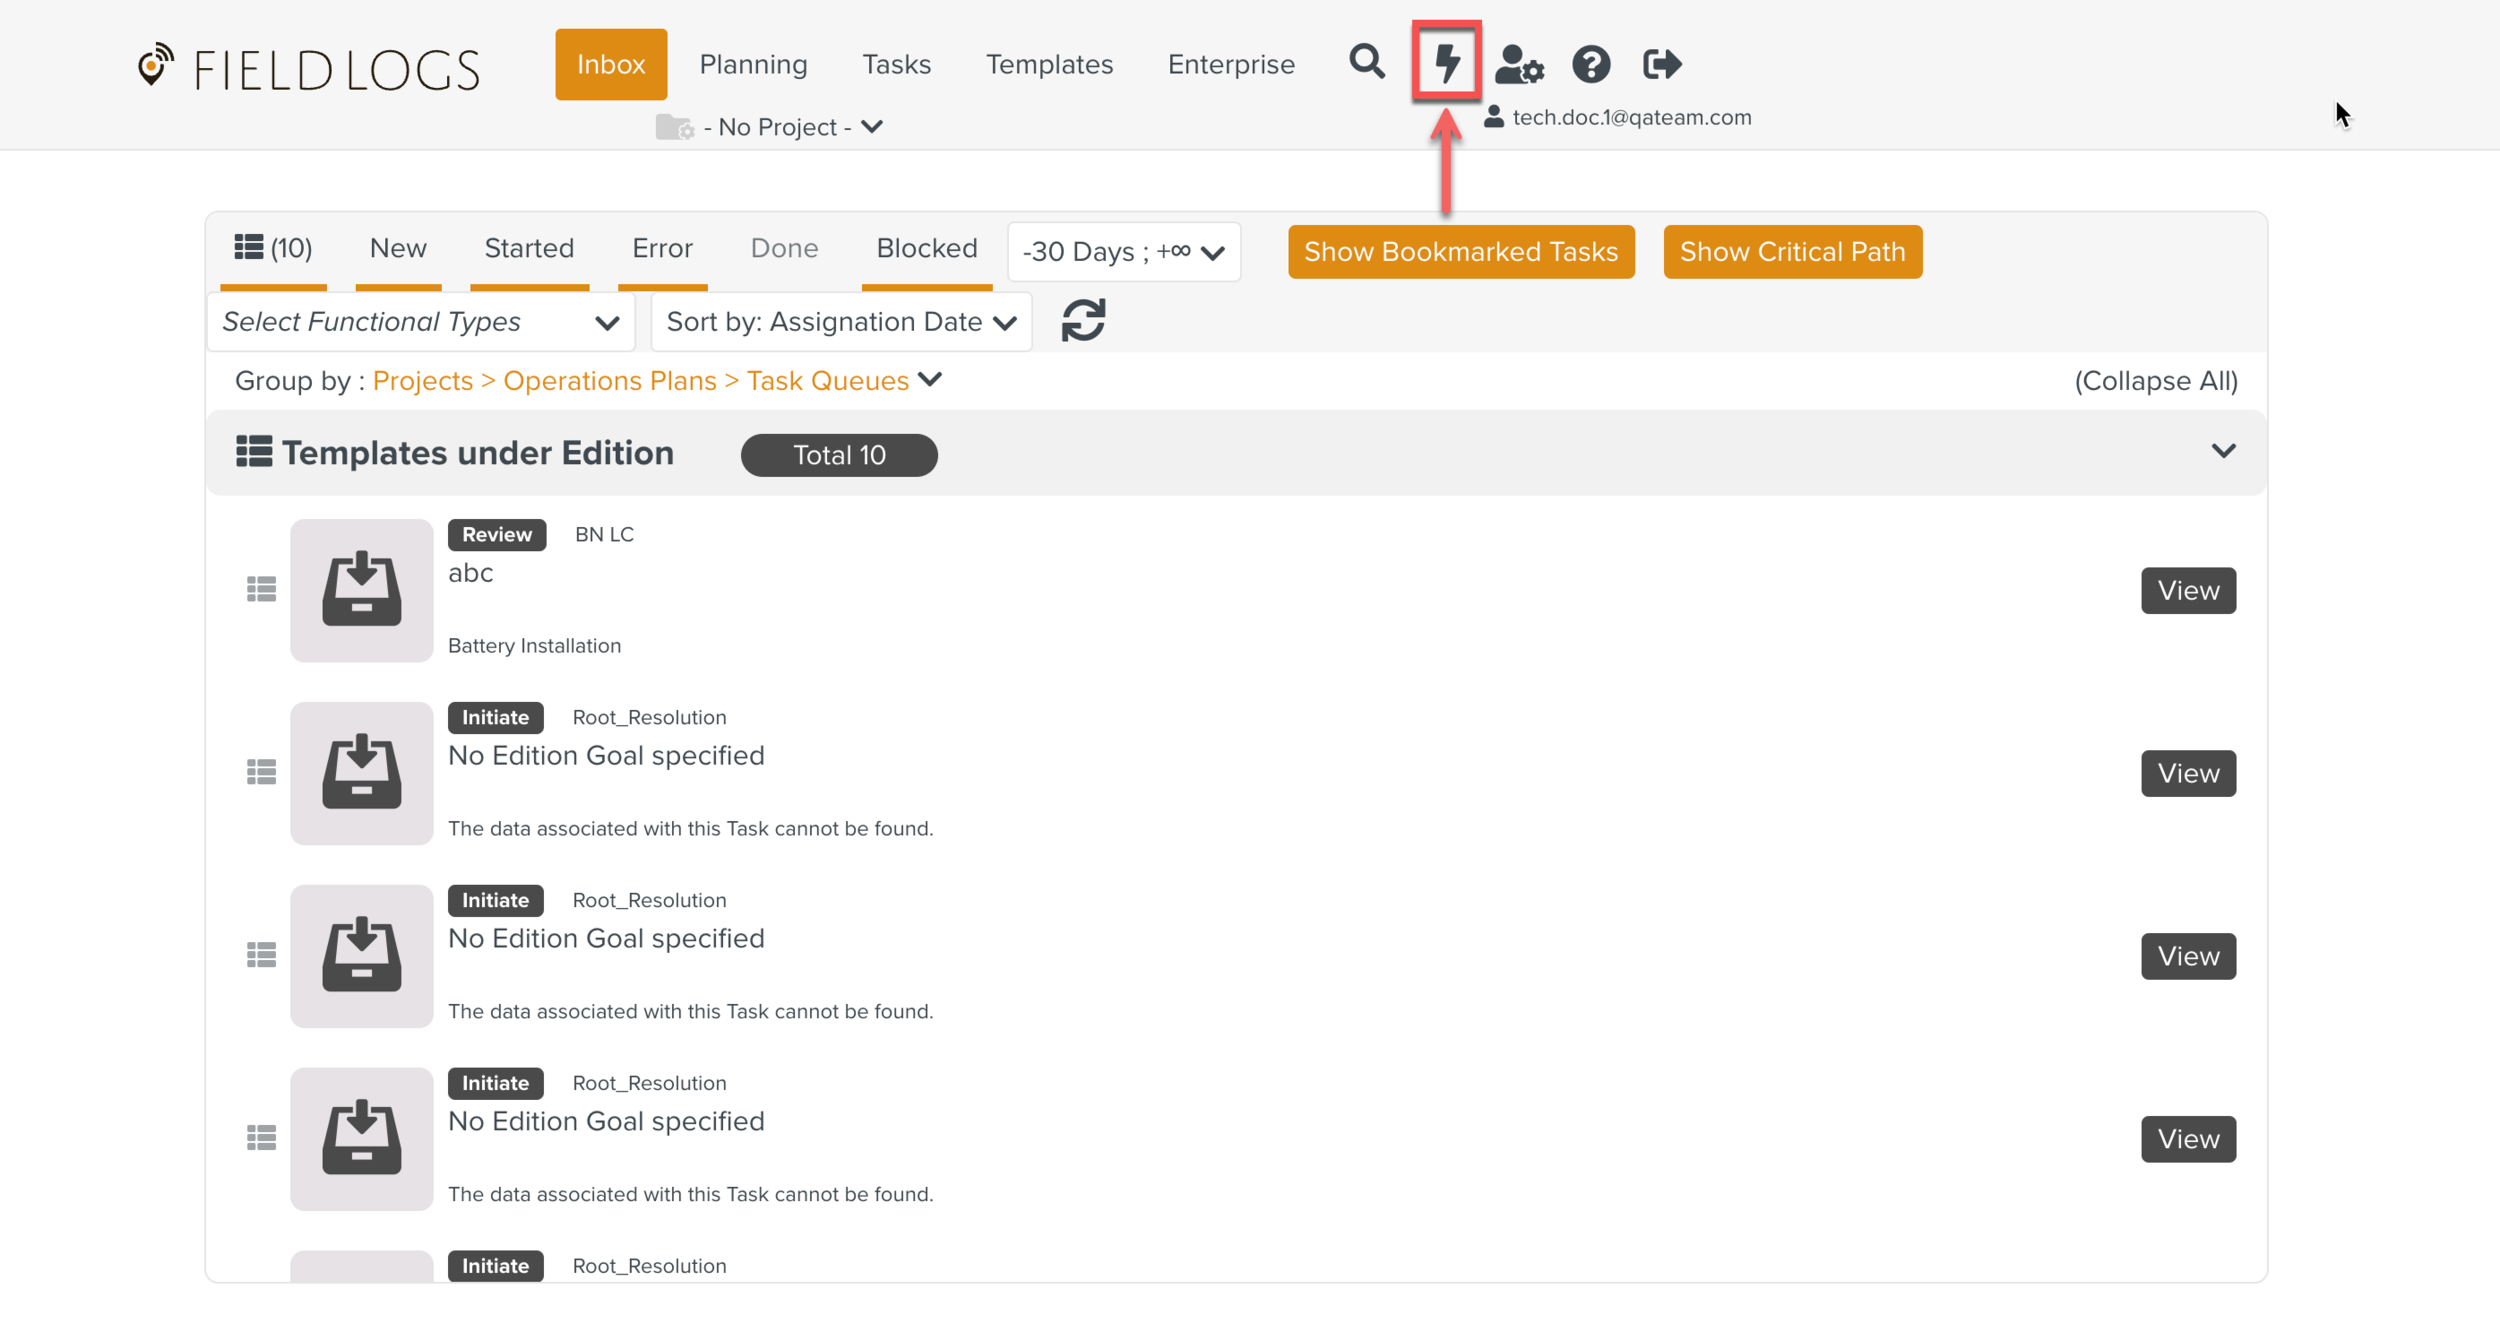This screenshot has height=1341, width=2500.
Task: Click the lightning bolt quick actions icon
Action: pyautogui.click(x=1446, y=63)
